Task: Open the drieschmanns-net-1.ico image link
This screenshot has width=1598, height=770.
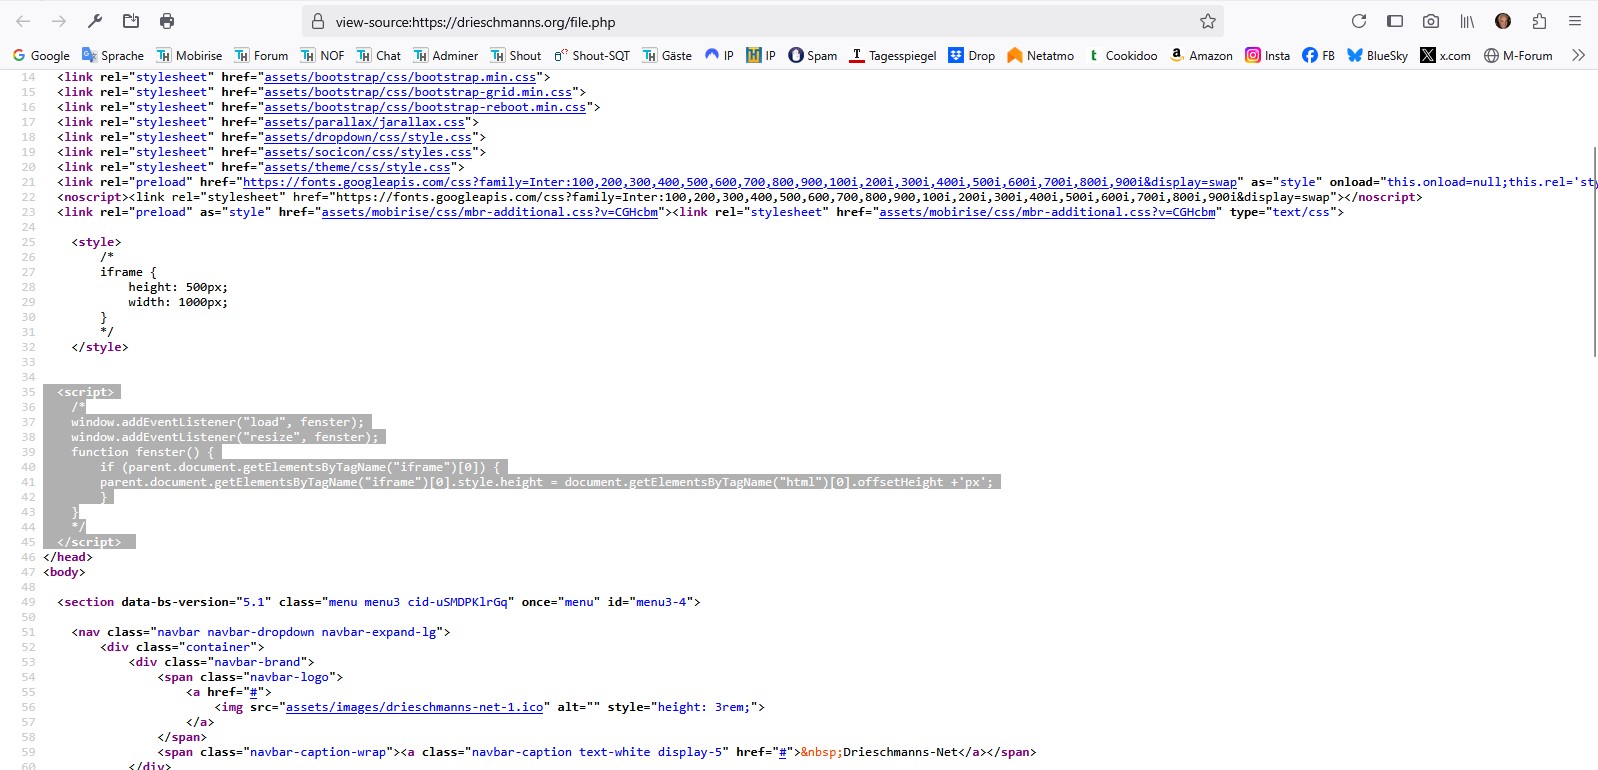Action: 414,707
